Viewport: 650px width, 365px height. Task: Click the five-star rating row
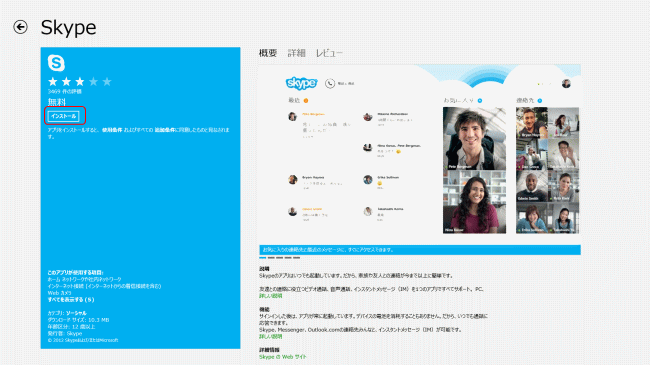(x=80, y=82)
